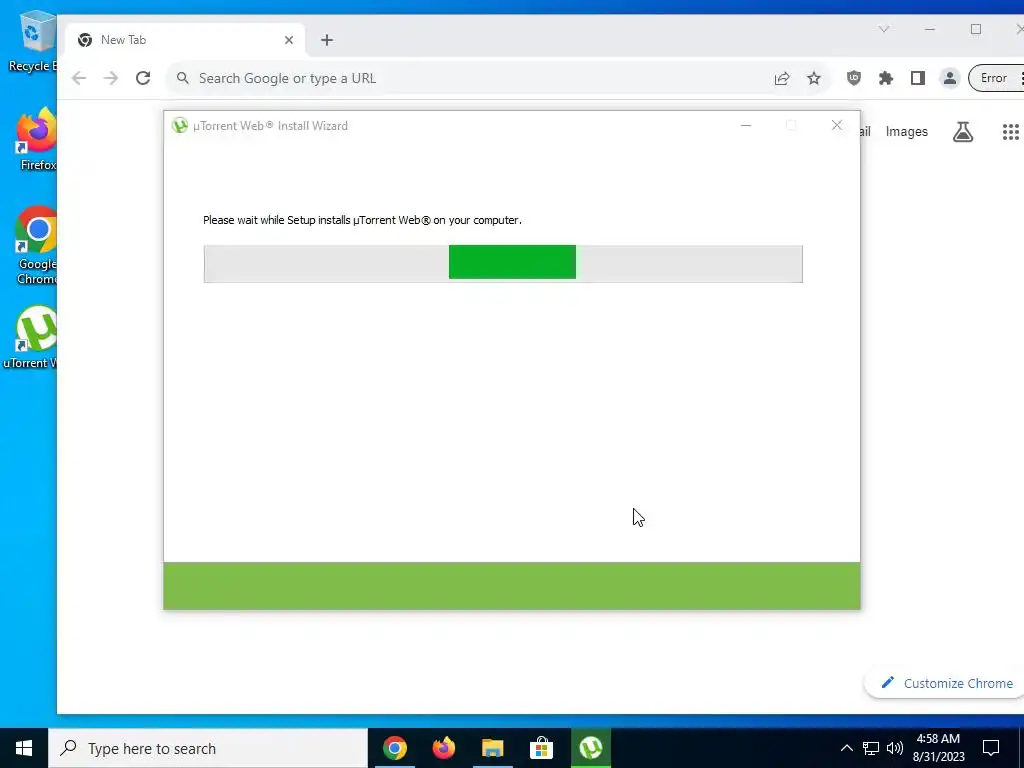Viewport: 1024px width, 768px height.
Task: Open Chrome from the taskbar
Action: point(395,748)
